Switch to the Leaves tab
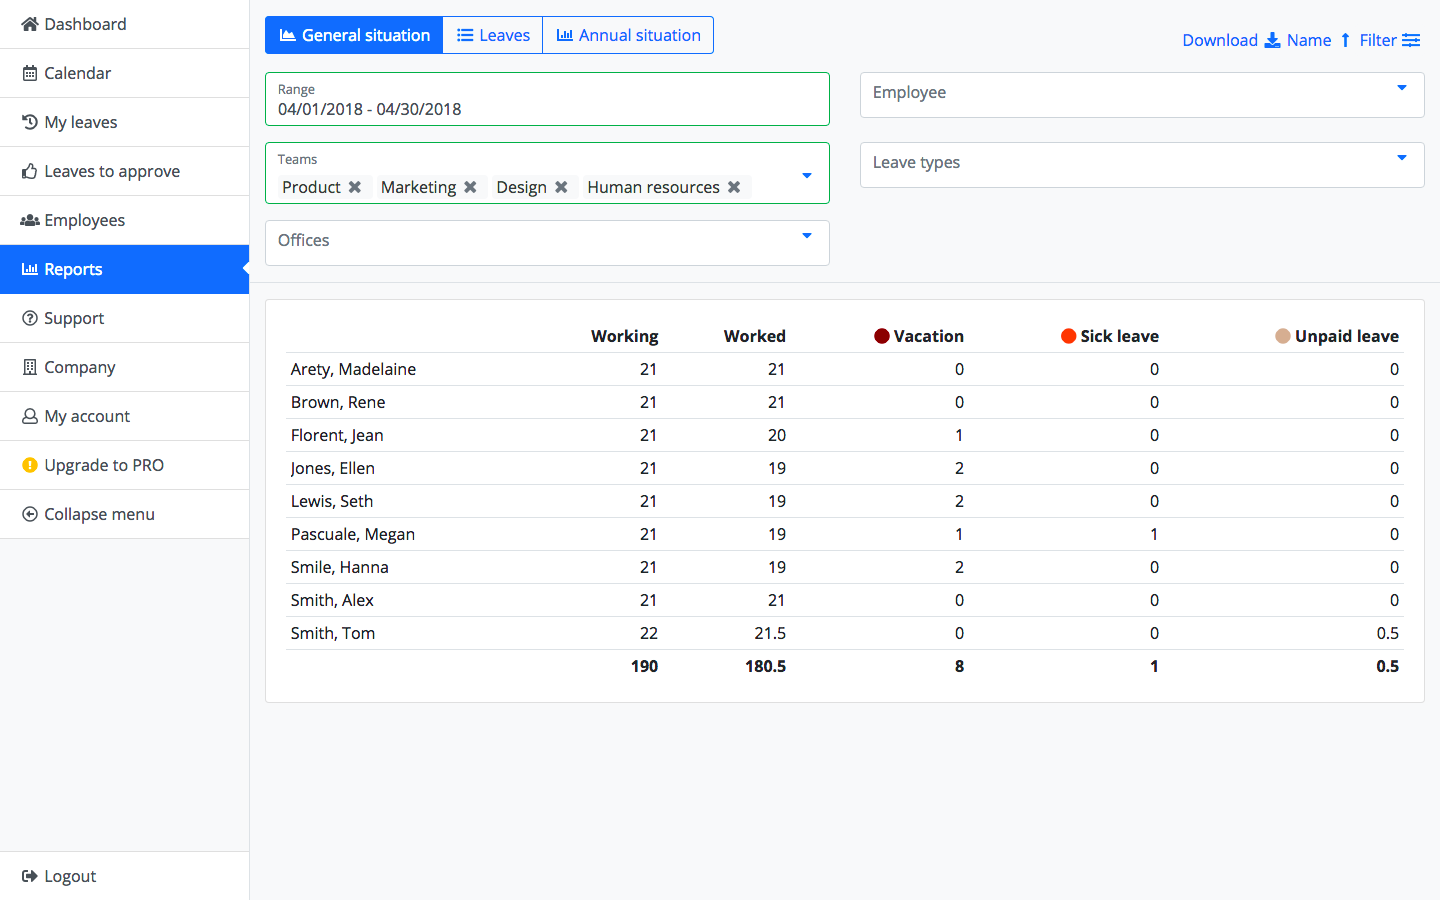Viewport: 1440px width, 900px height. [x=493, y=35]
